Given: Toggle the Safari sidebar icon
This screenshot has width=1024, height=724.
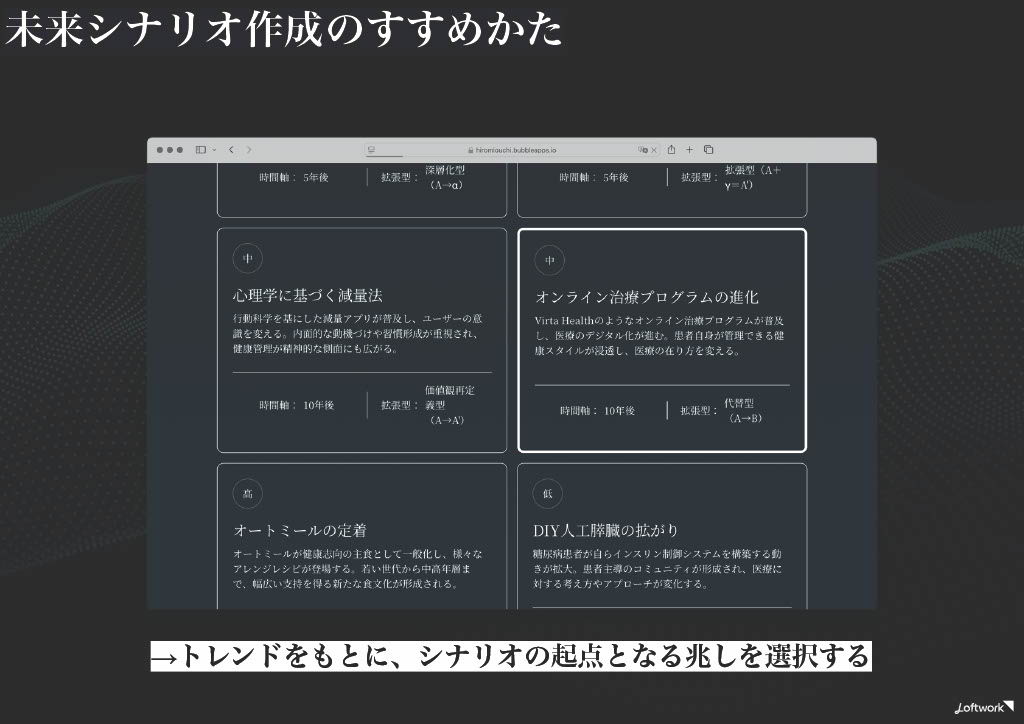Looking at the screenshot, I should pos(200,150).
